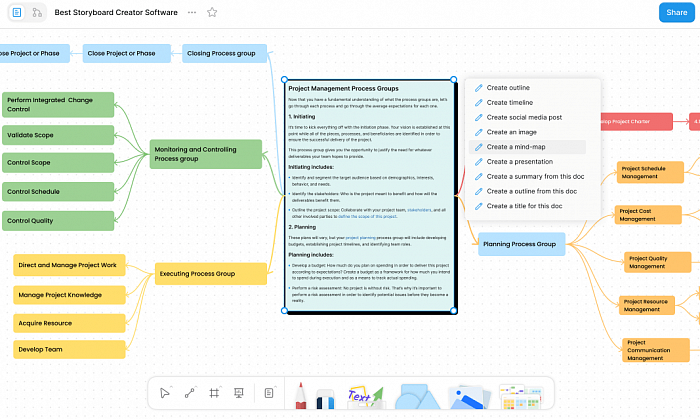Select the cursor pointer tool
The width and height of the screenshot is (700, 419).
click(164, 393)
